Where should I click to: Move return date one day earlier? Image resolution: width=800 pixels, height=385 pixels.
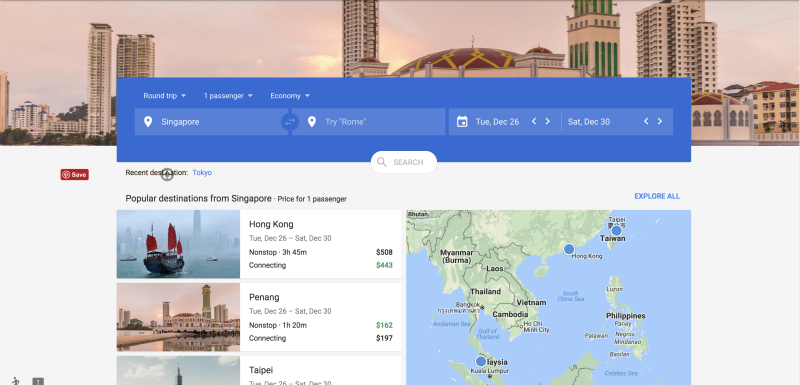[x=646, y=121]
